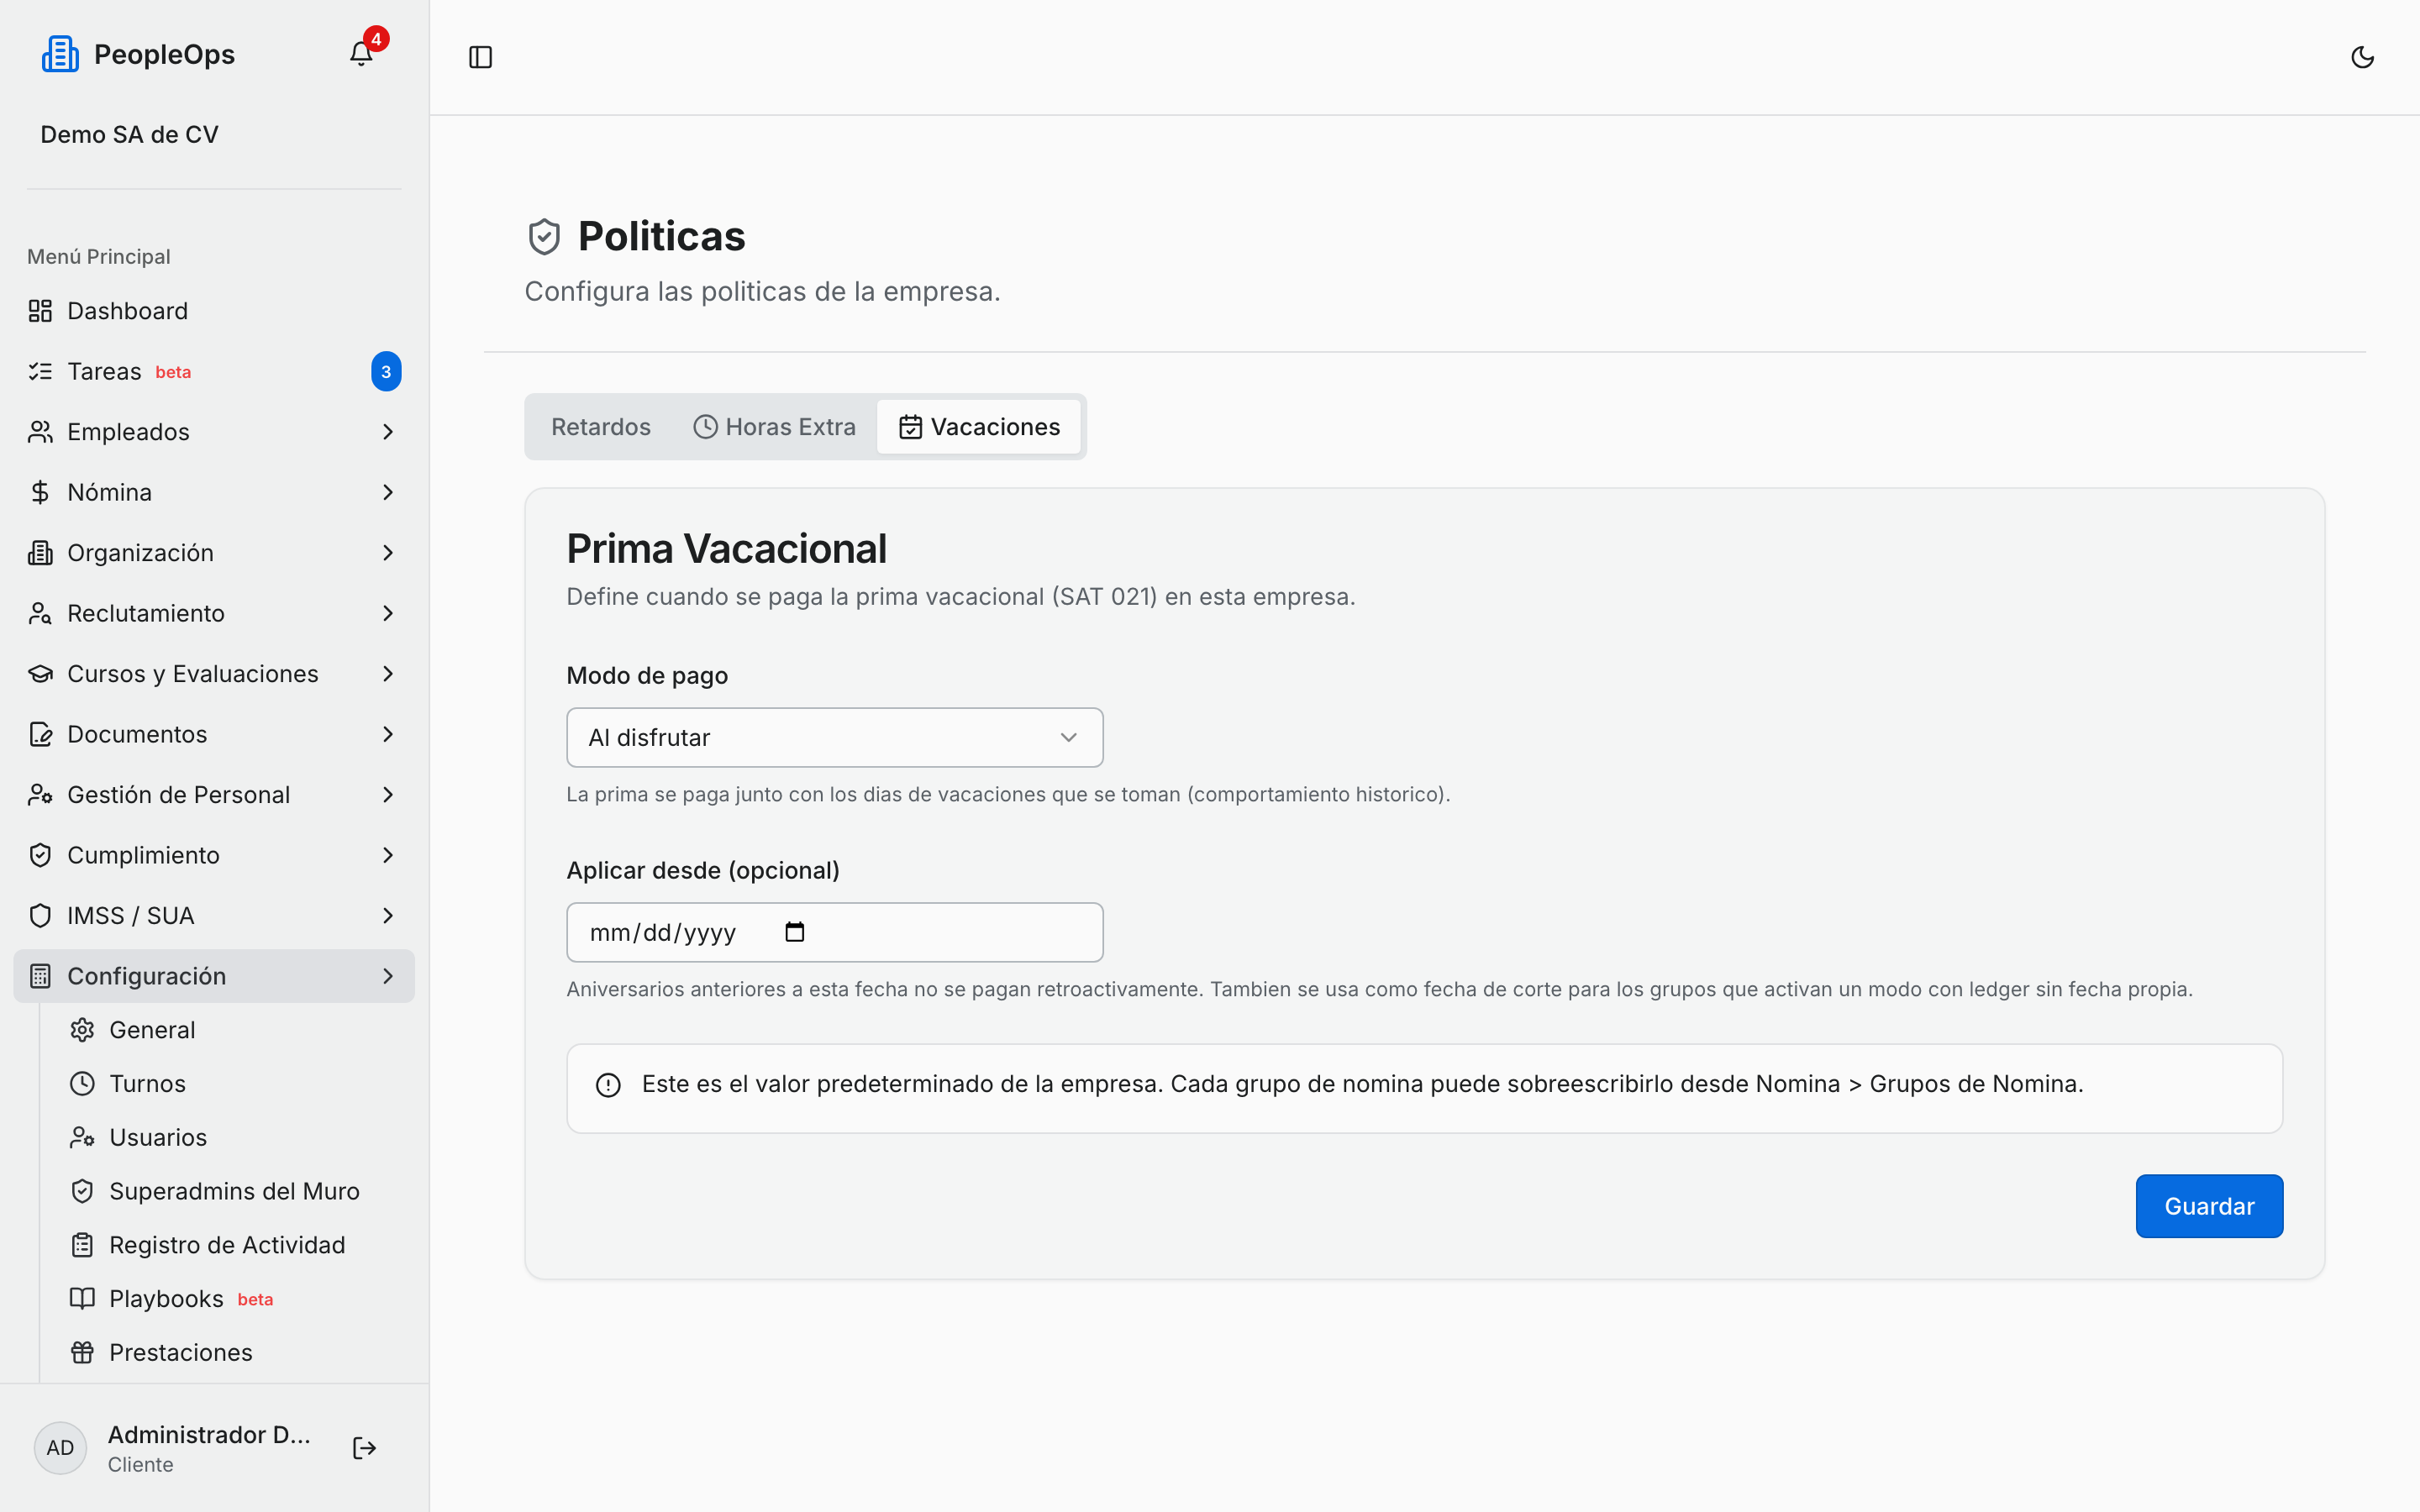Open the Modo de pago dropdown
Image resolution: width=2420 pixels, height=1512 pixels.
click(x=835, y=738)
